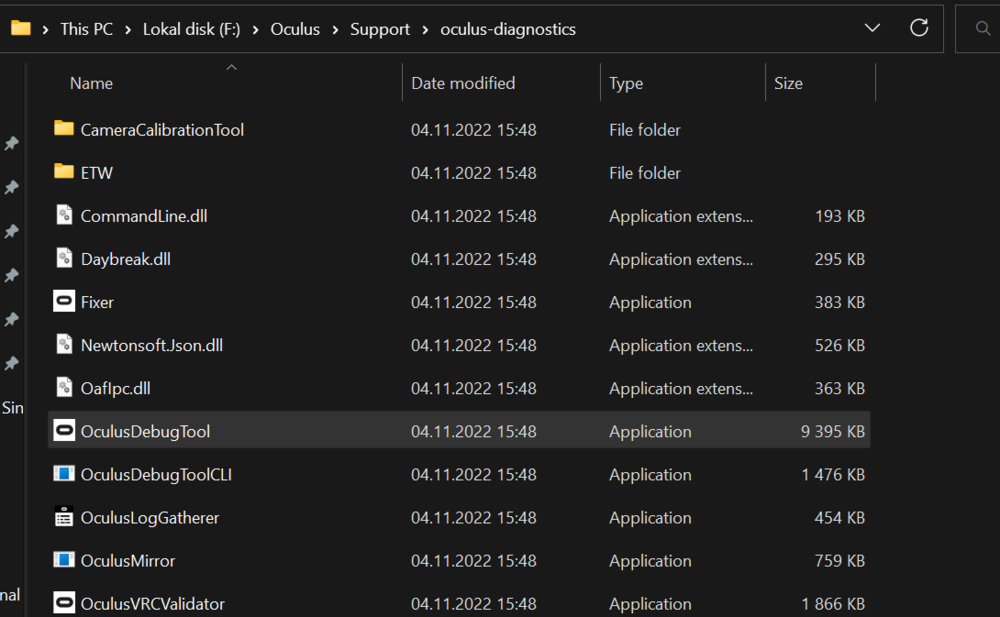Click the OculusVRCValidator application icon
Screen dimensions: 1000x617
[64, 603]
